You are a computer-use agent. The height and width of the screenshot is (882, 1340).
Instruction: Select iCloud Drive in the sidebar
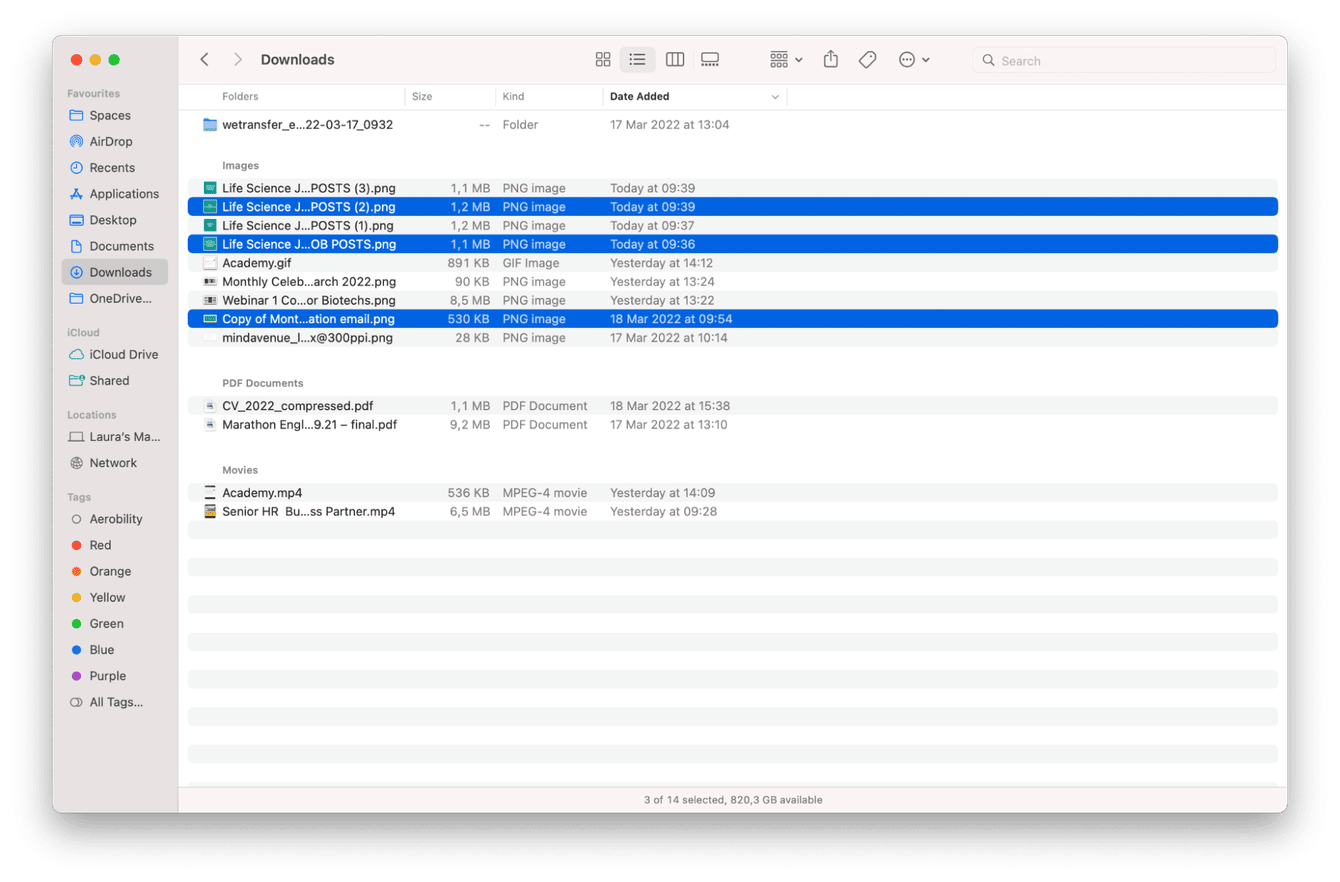(119, 354)
